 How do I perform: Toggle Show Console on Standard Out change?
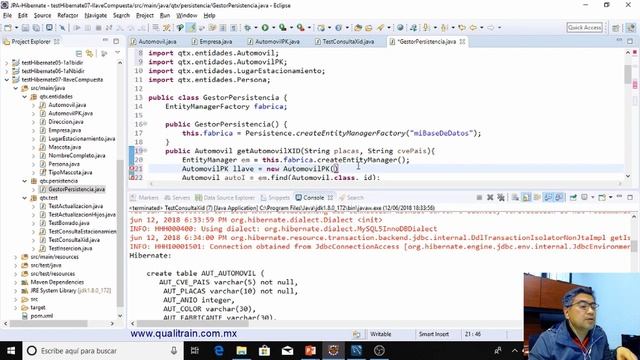coord(548,198)
